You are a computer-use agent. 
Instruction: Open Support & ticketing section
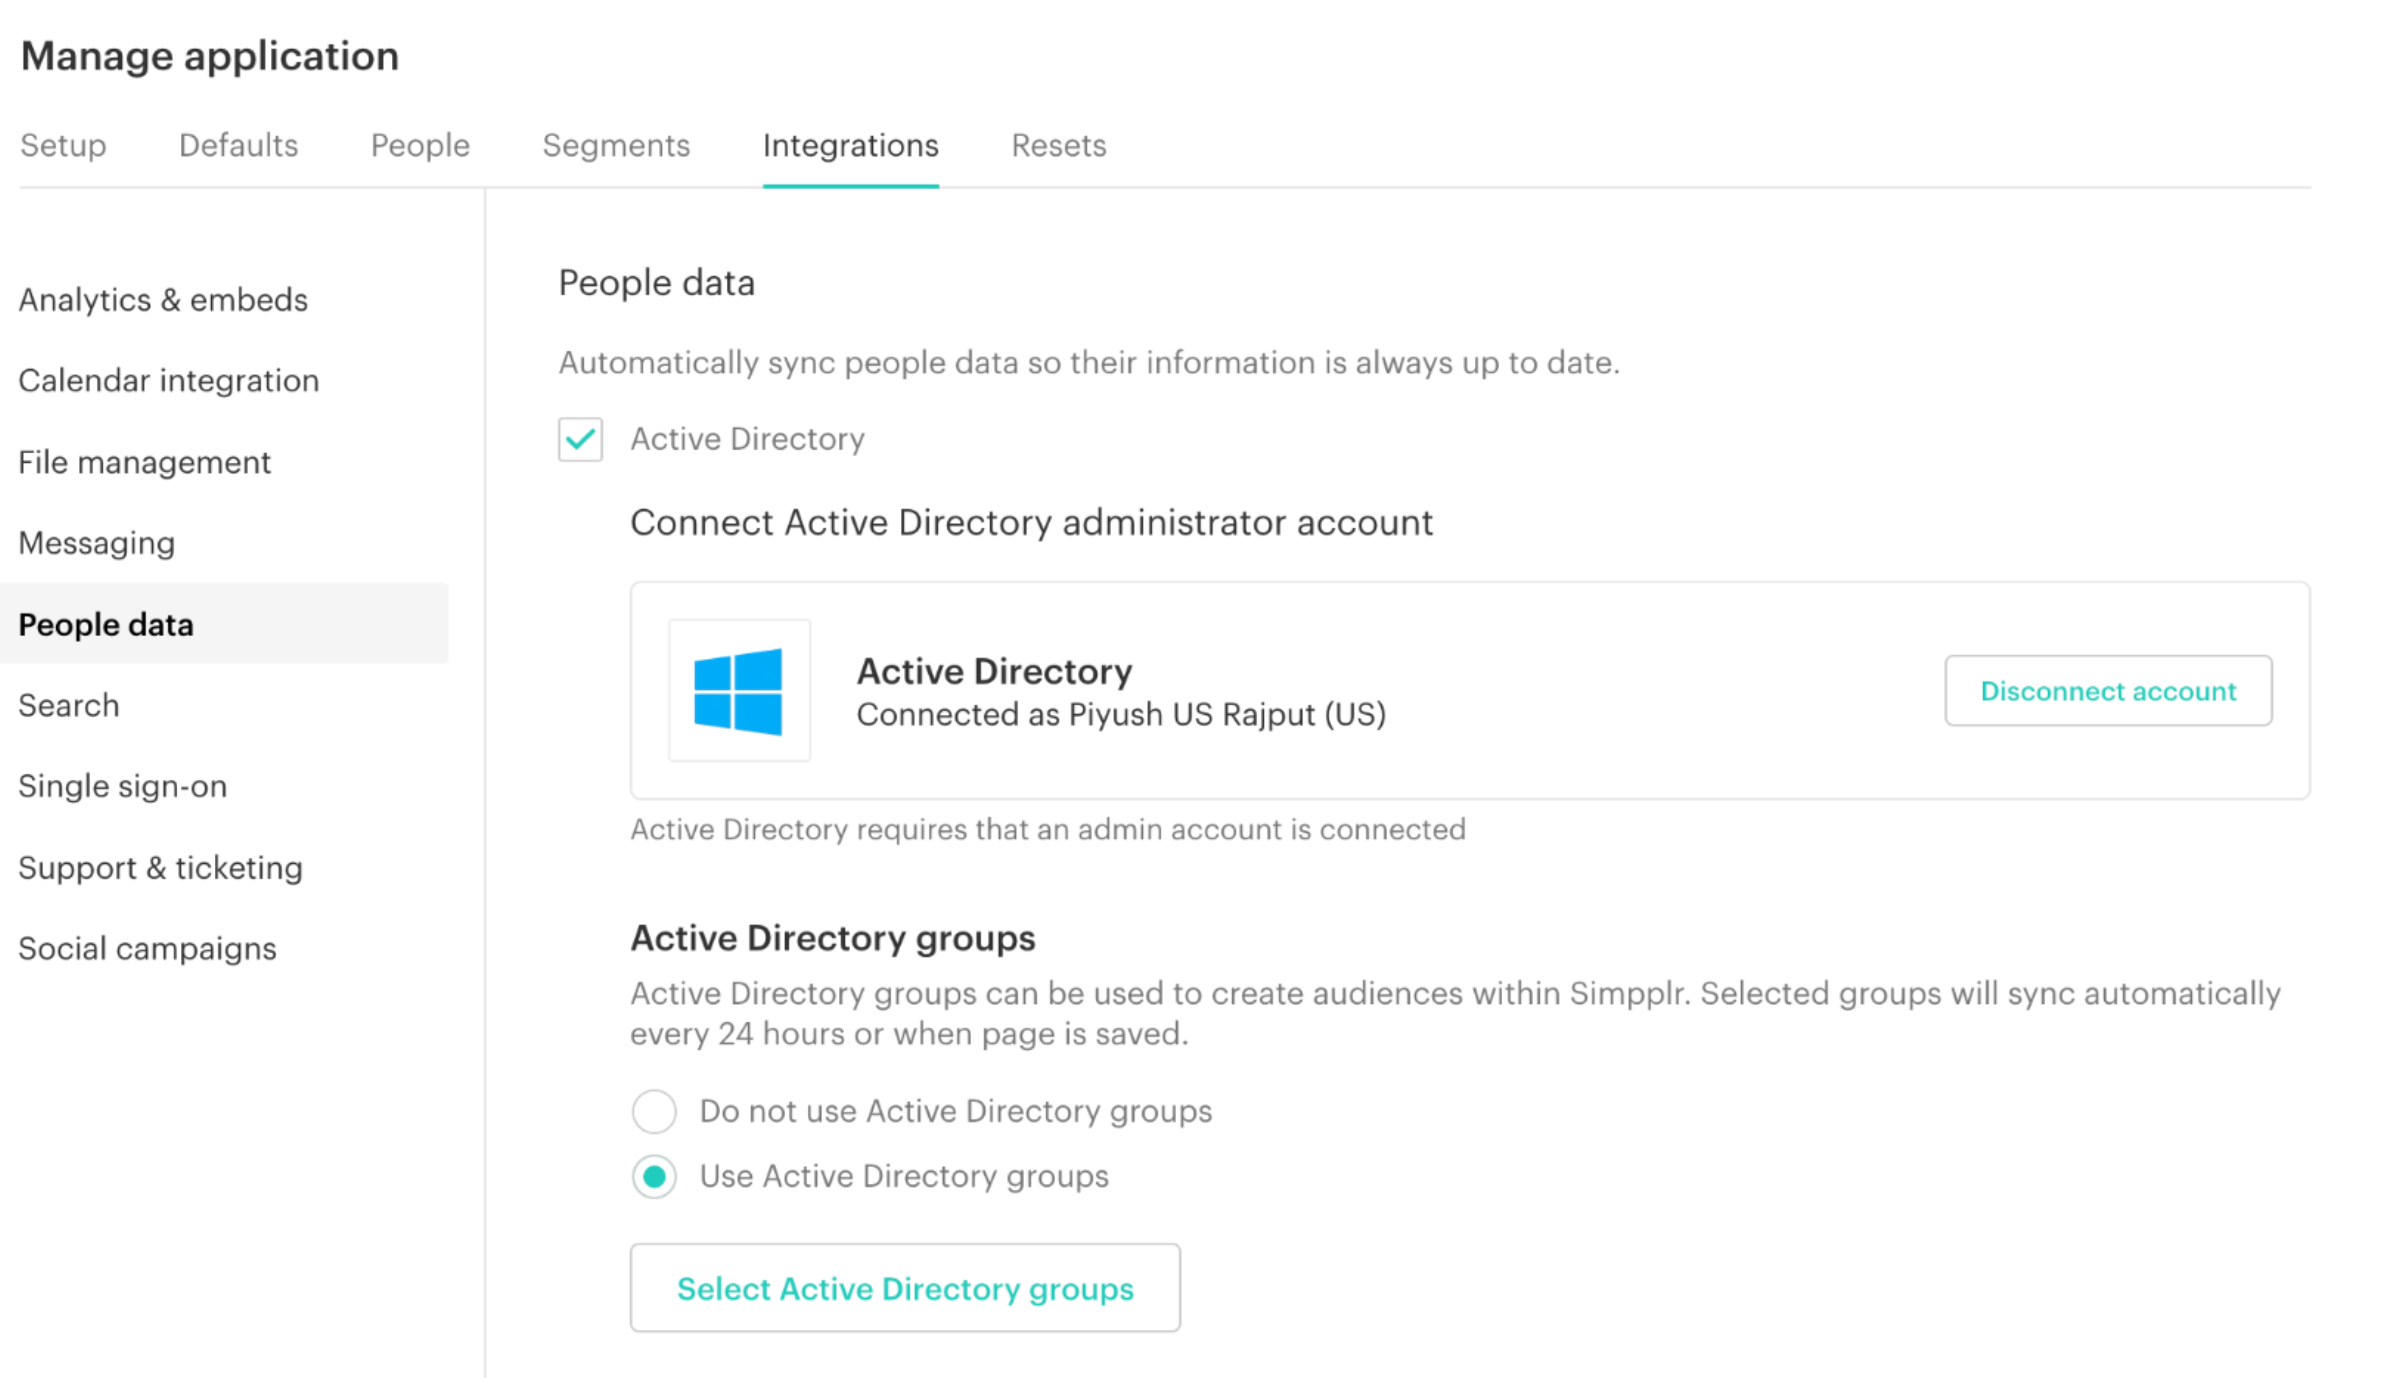coord(160,867)
